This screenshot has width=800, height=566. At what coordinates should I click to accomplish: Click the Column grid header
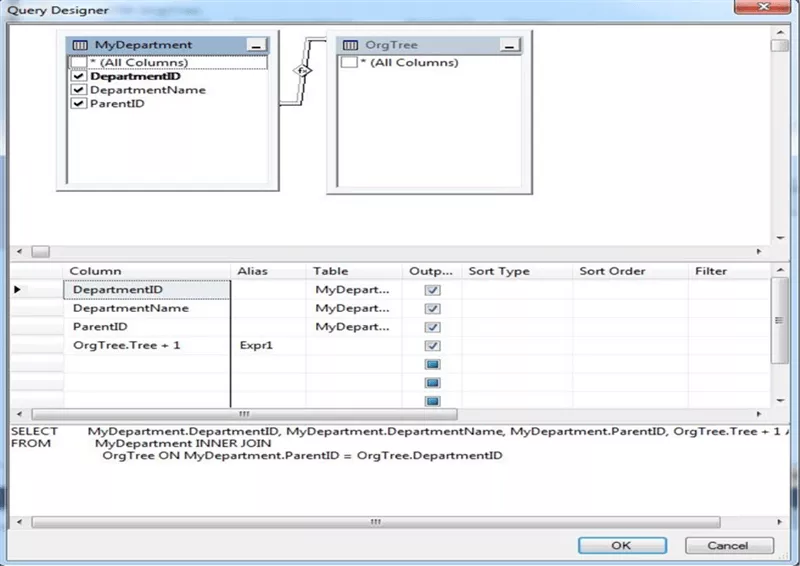coord(147,271)
